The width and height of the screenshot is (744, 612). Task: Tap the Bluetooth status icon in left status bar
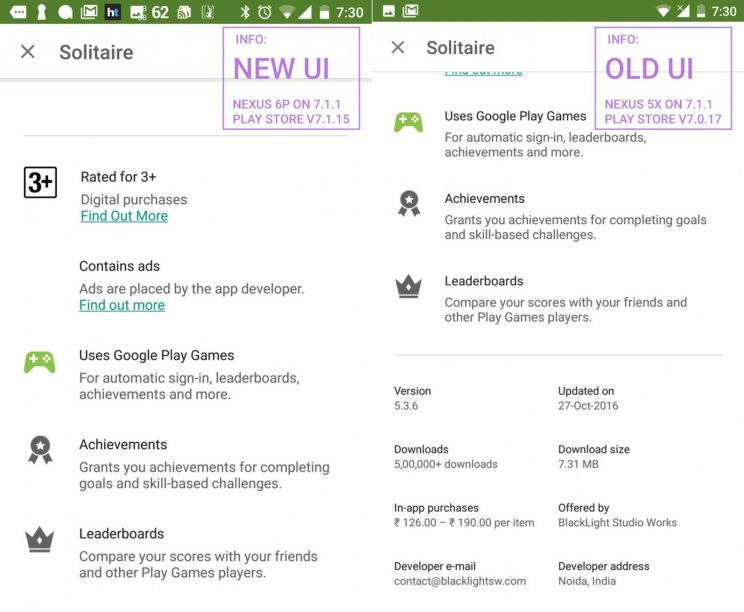coord(245,12)
